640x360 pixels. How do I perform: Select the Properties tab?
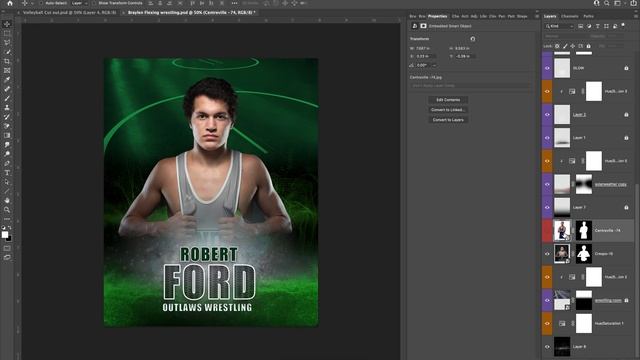pyautogui.click(x=437, y=16)
